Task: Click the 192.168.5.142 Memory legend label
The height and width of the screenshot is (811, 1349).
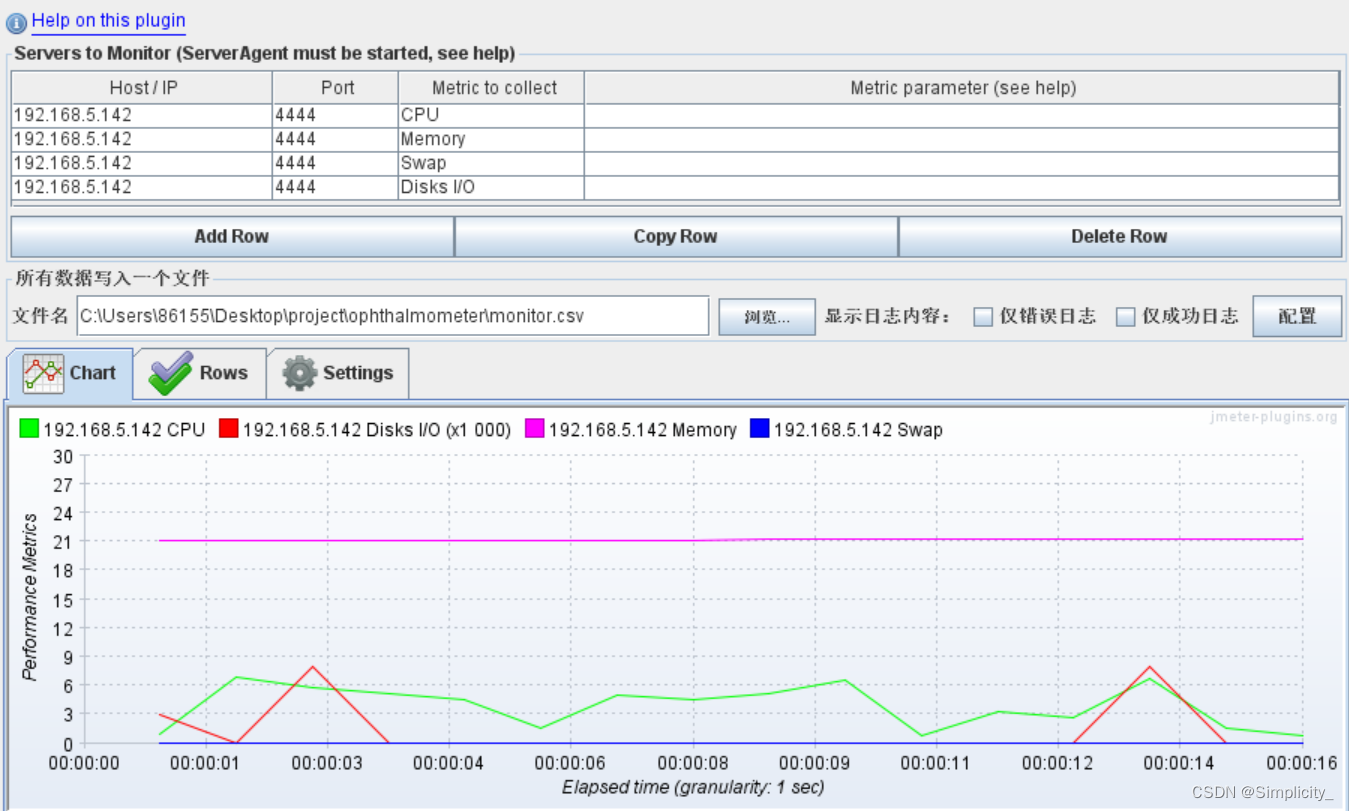Action: pos(643,430)
